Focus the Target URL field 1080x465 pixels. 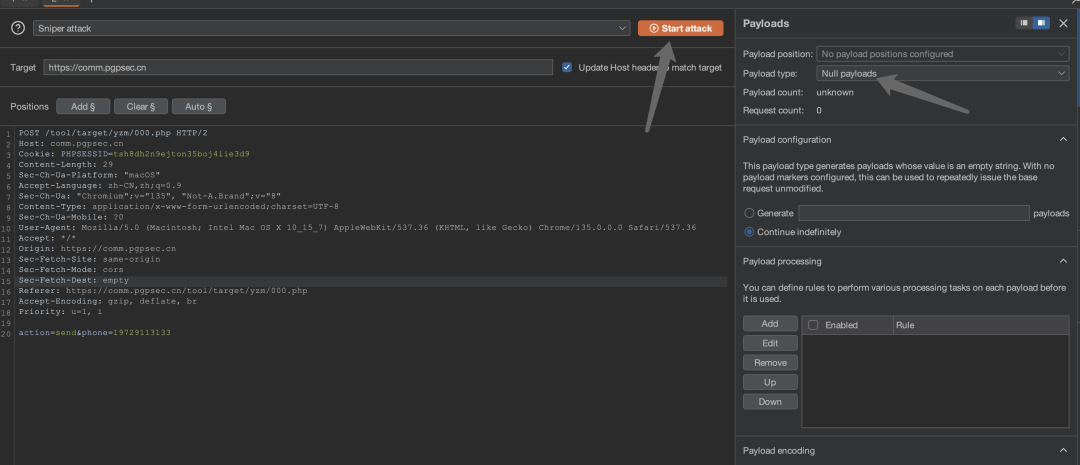298,68
